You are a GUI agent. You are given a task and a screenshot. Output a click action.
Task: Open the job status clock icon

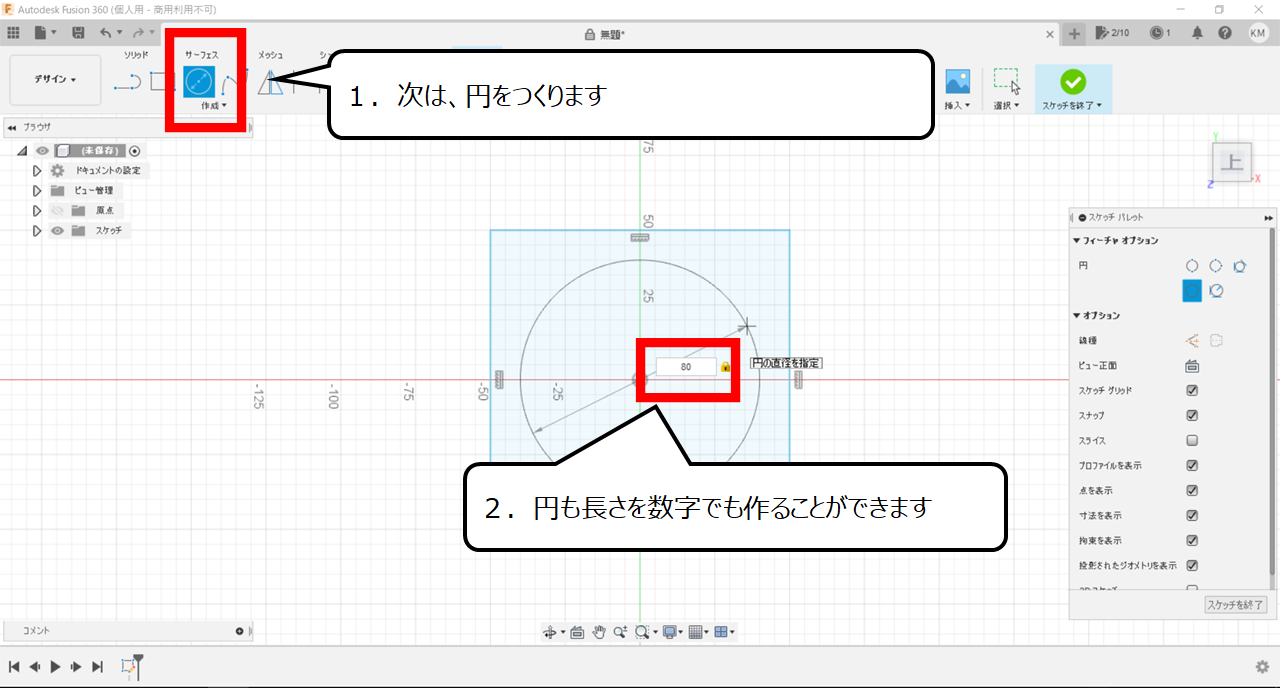[1160, 33]
